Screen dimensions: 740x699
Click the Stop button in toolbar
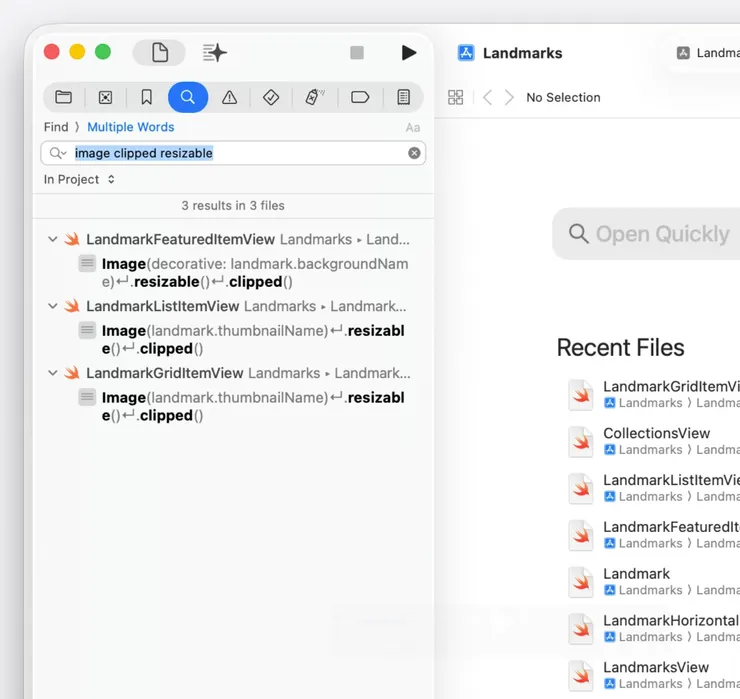(357, 52)
